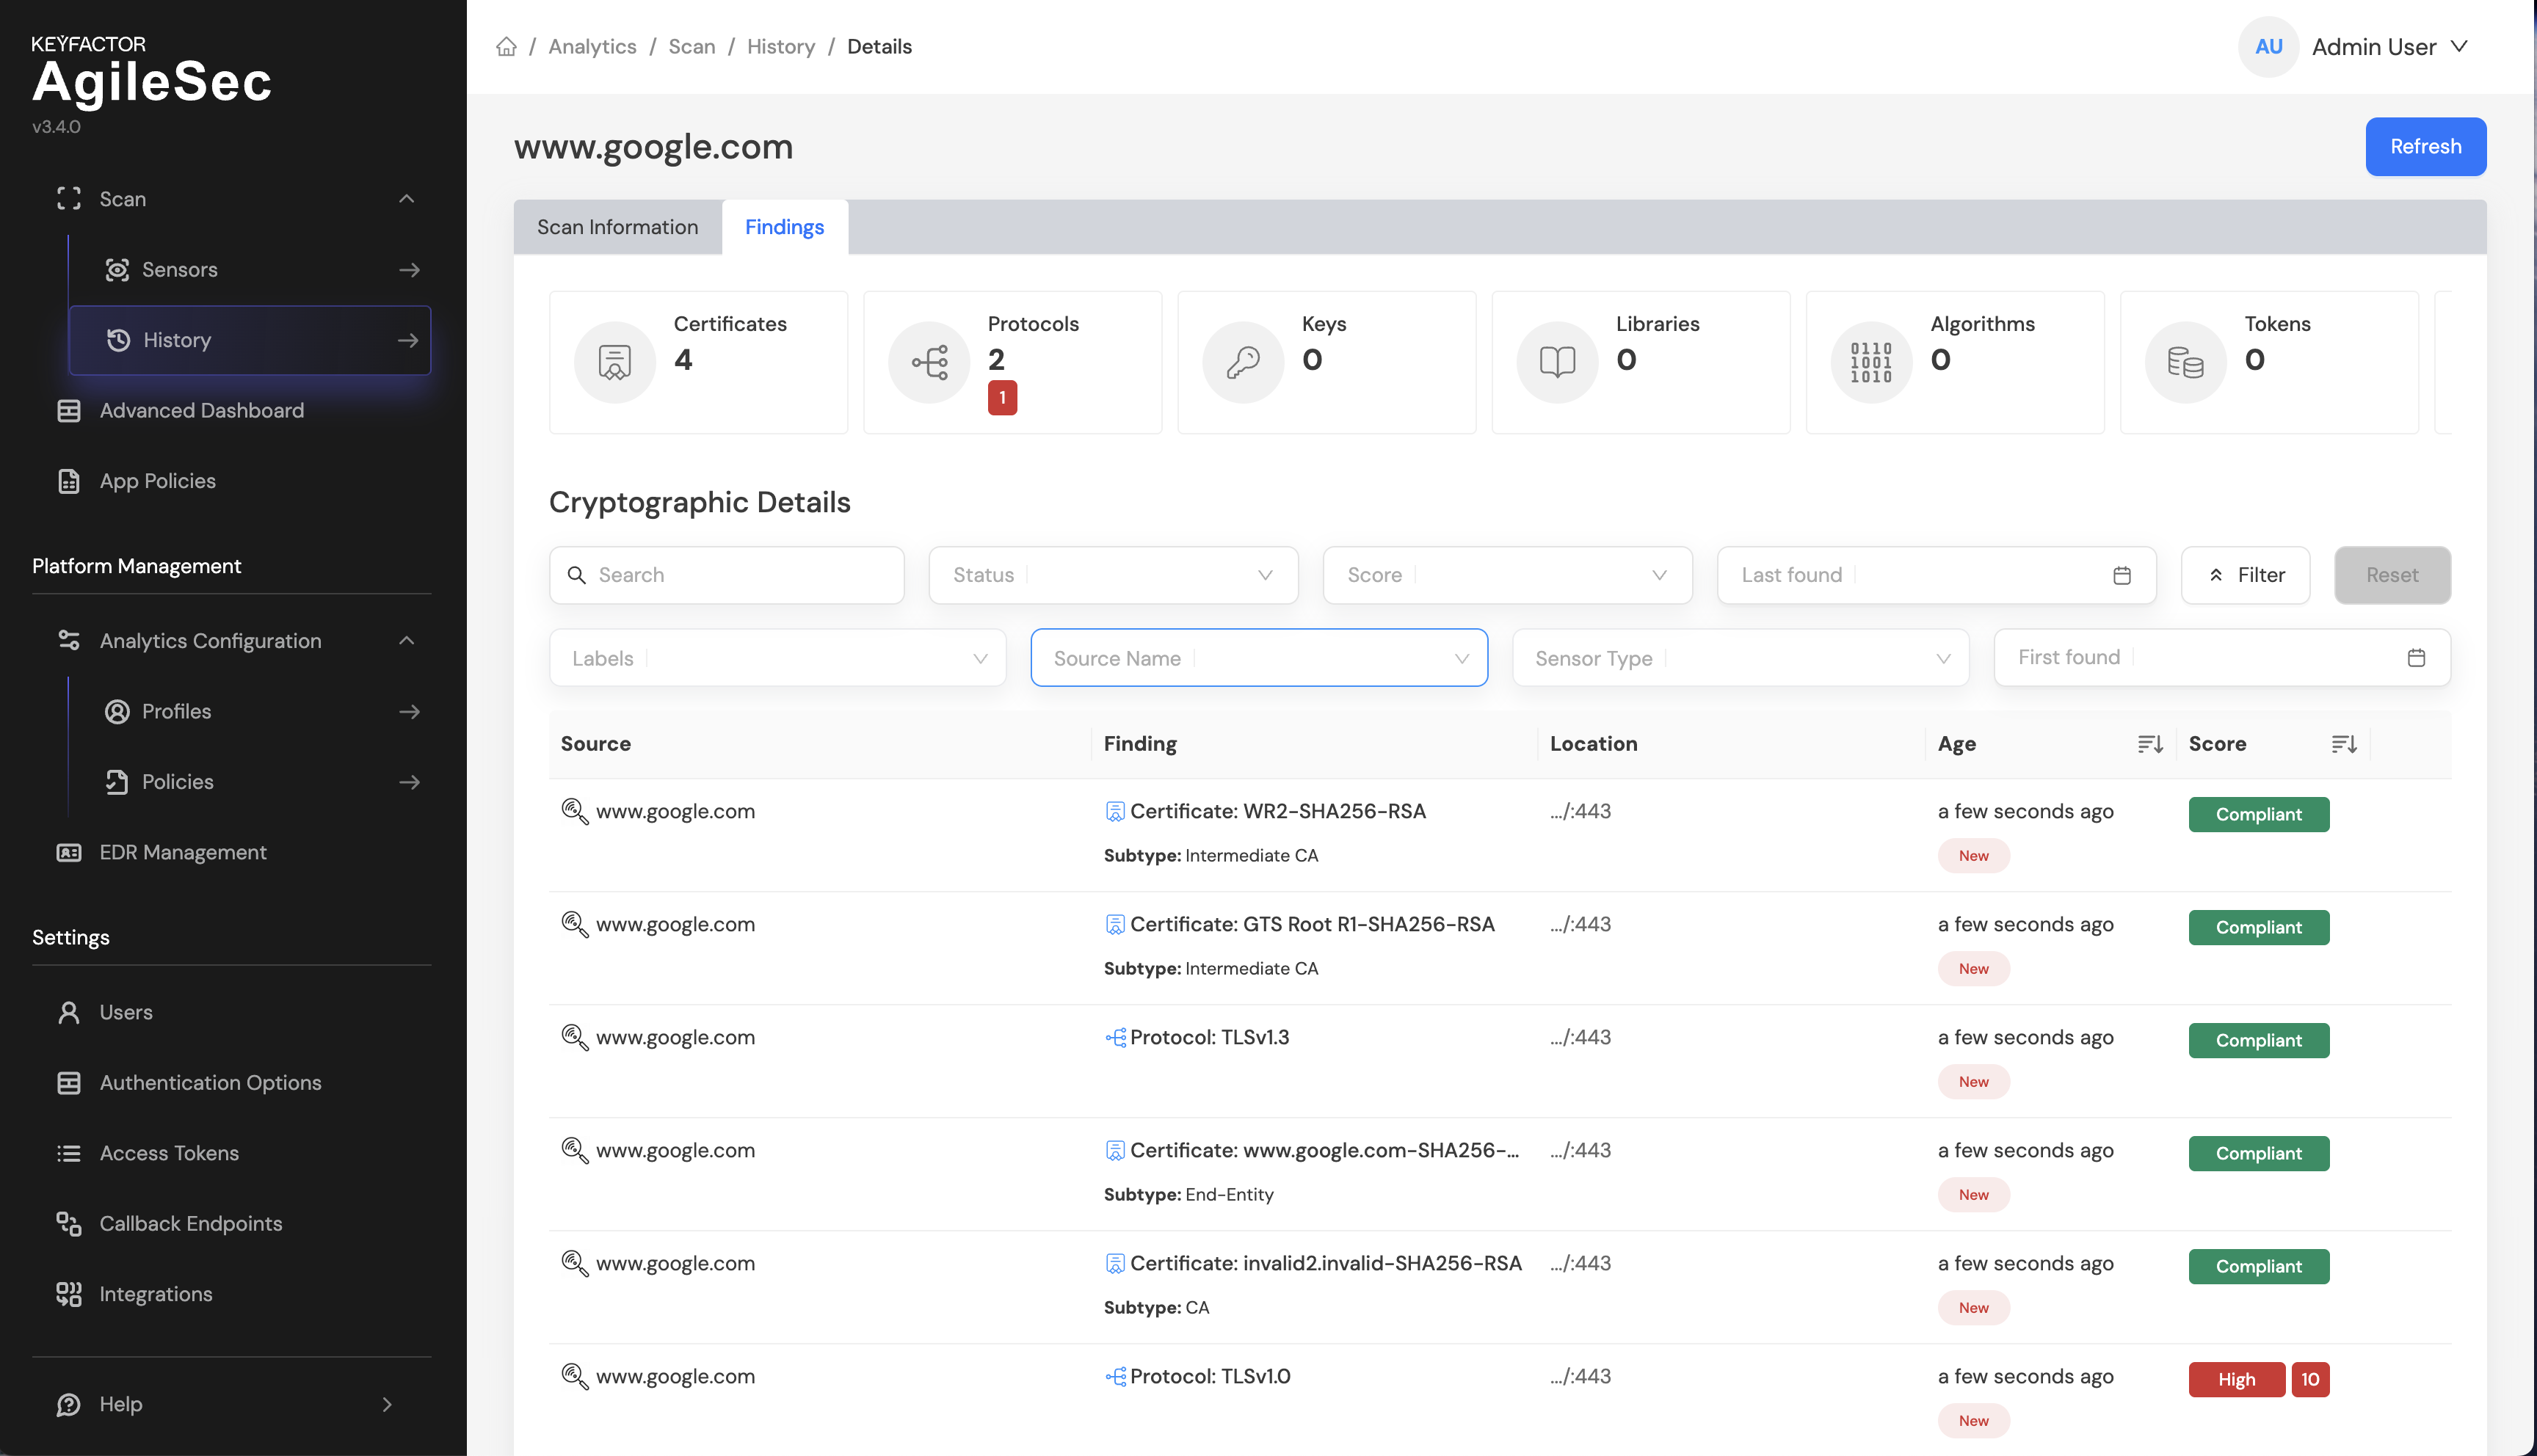
Task: Switch to the Scan Information tab
Action: [x=617, y=227]
